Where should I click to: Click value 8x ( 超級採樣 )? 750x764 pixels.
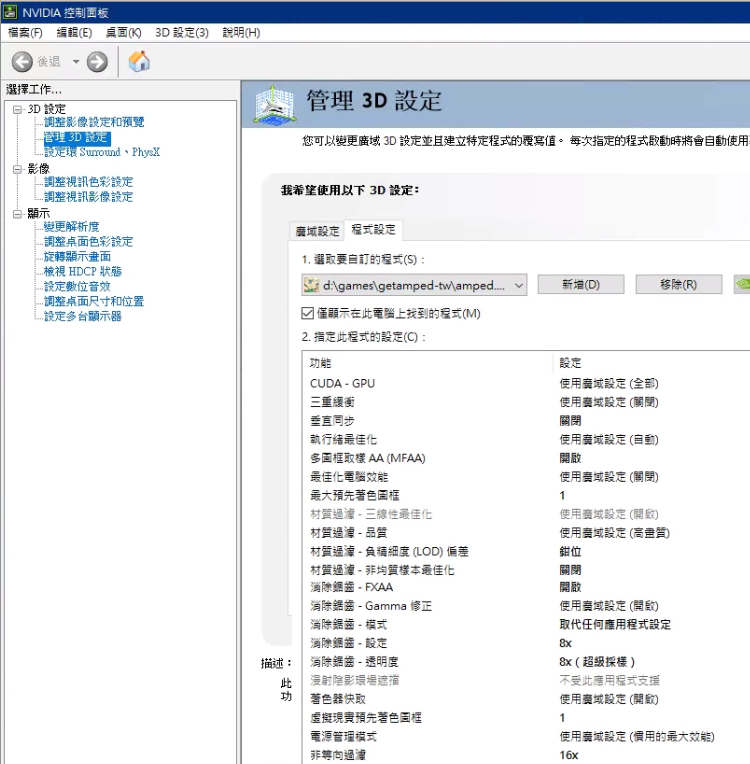(597, 662)
